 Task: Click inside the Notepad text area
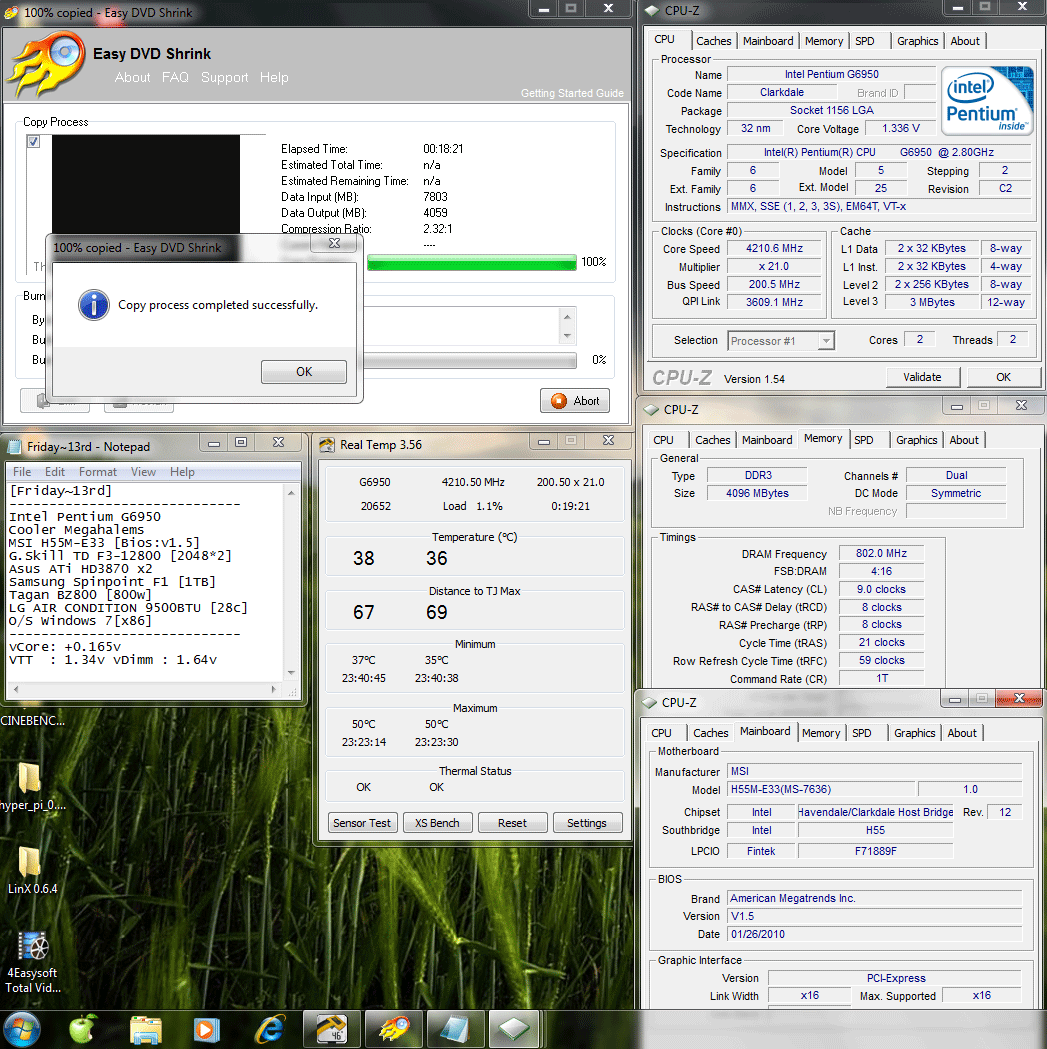pos(145,581)
